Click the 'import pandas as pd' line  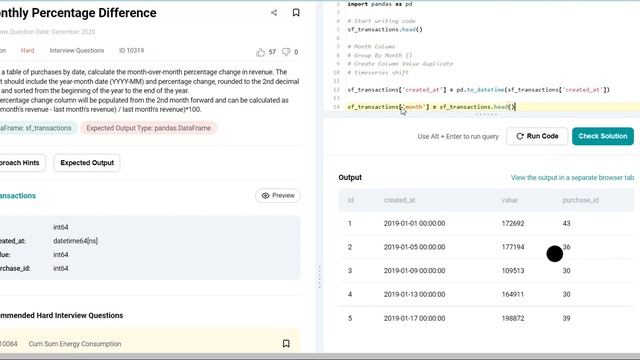pos(380,4)
